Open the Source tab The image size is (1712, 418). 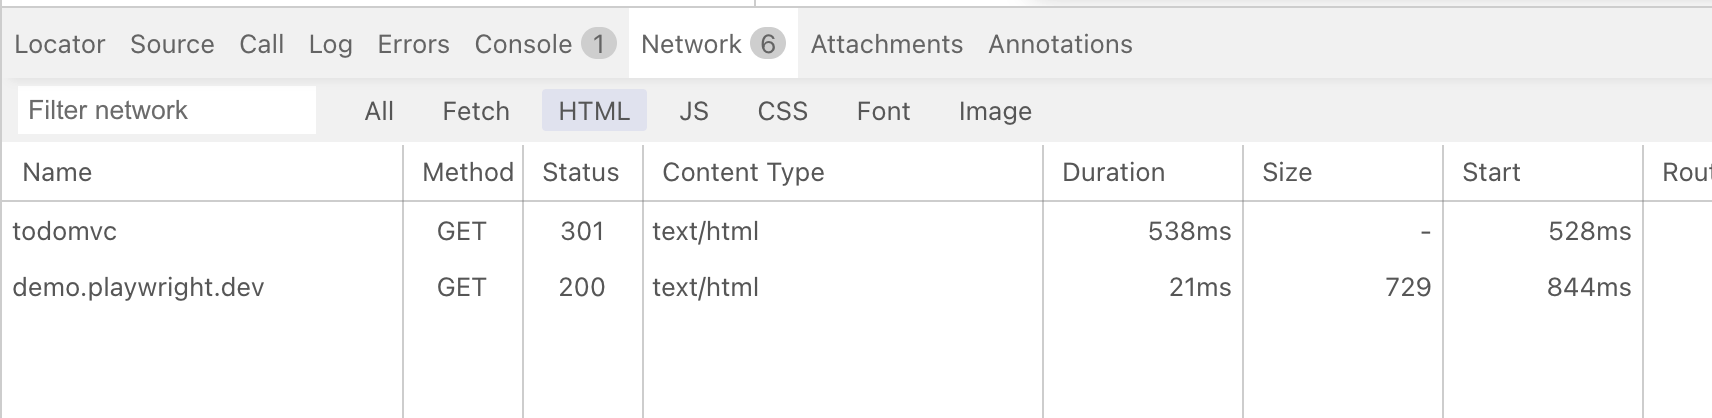tap(172, 44)
